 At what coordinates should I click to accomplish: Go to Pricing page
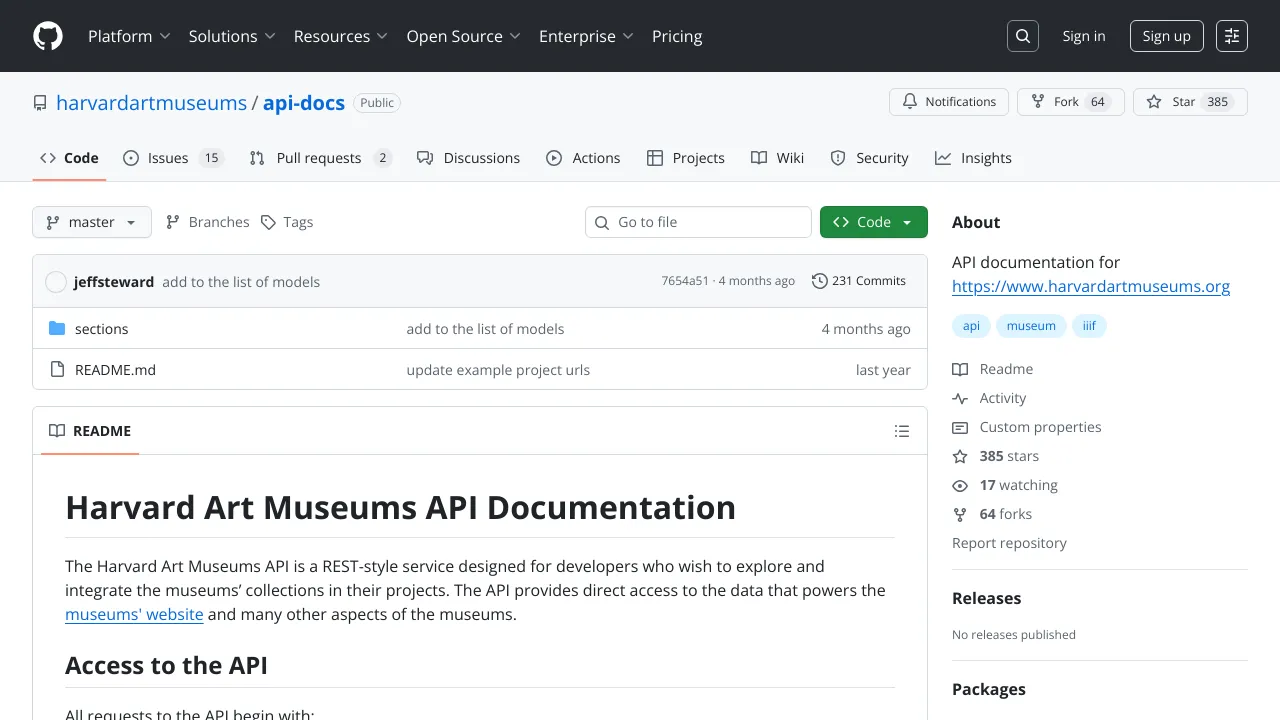[x=677, y=36]
